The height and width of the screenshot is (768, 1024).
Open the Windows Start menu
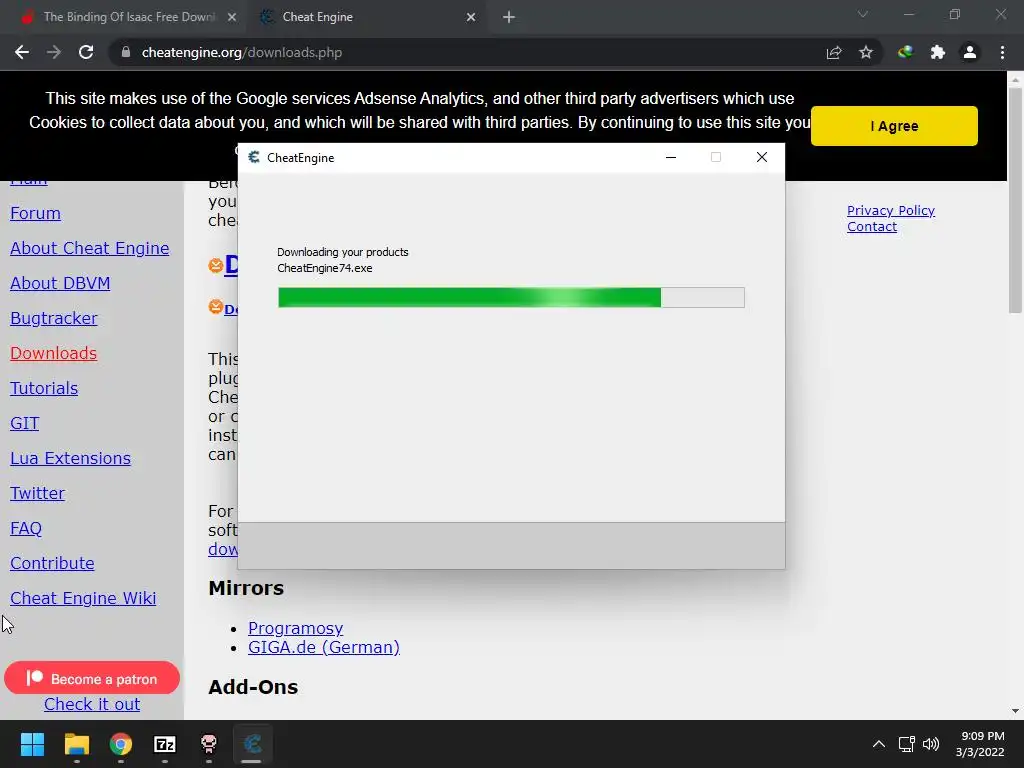(32, 744)
